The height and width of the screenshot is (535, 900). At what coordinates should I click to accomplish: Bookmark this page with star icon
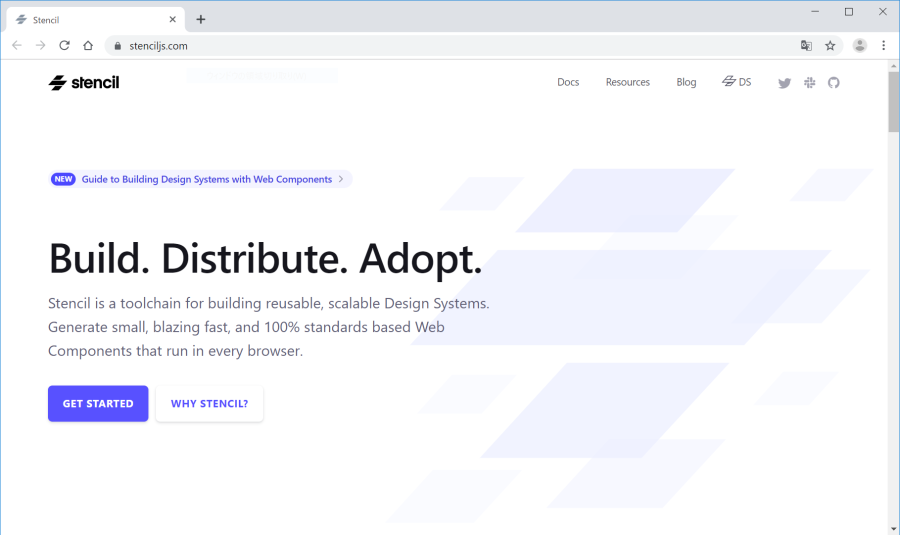[830, 46]
